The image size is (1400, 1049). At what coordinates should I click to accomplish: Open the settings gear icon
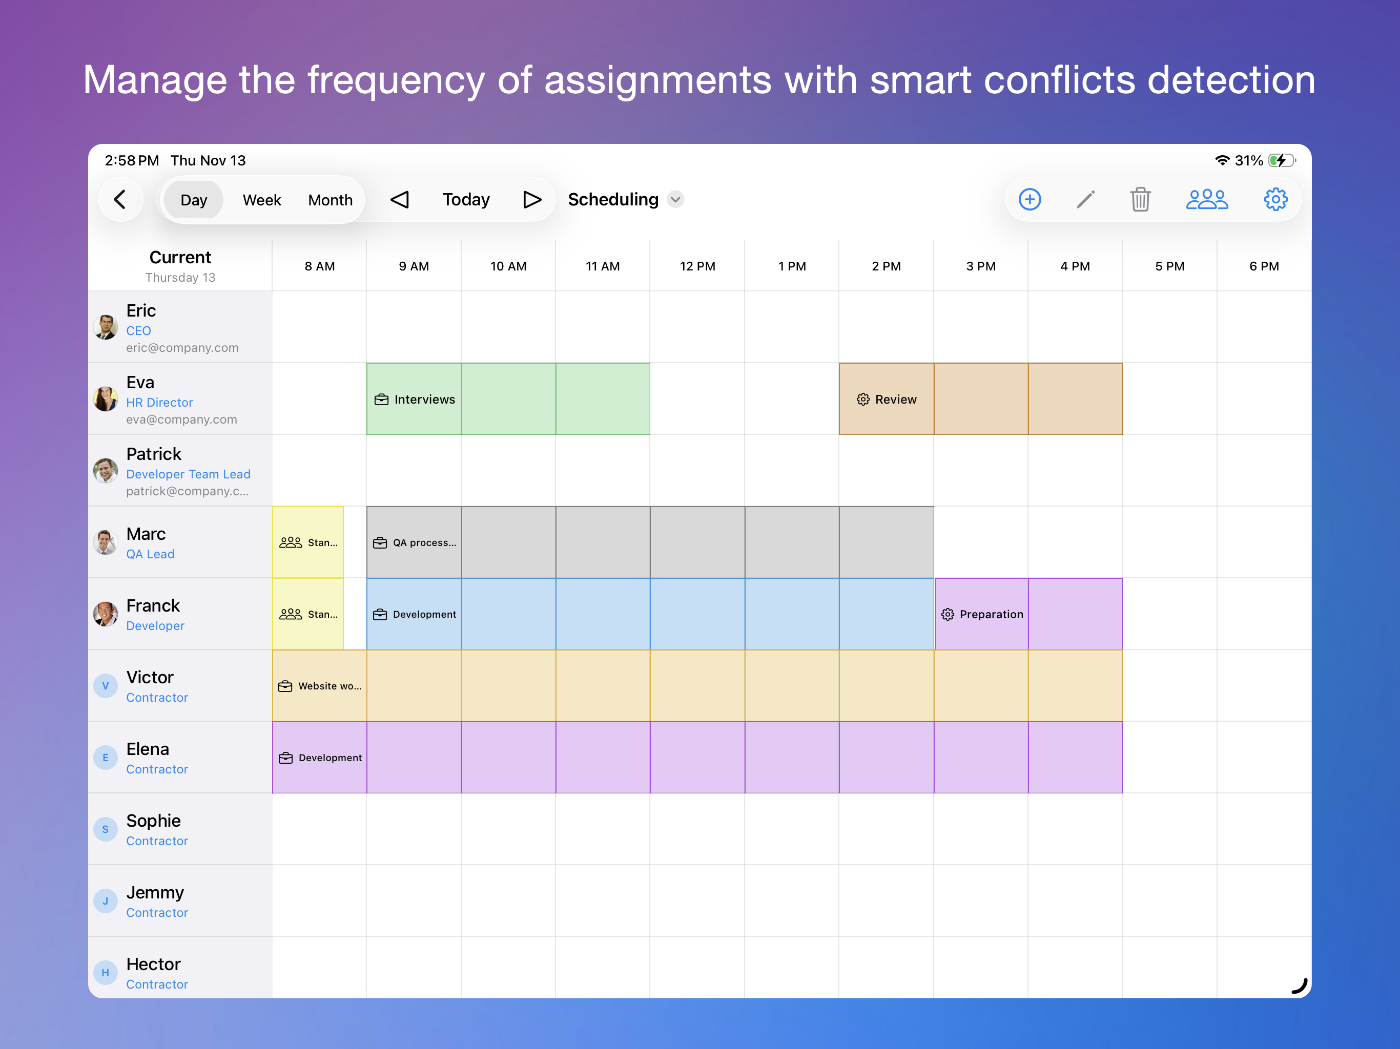click(x=1275, y=199)
